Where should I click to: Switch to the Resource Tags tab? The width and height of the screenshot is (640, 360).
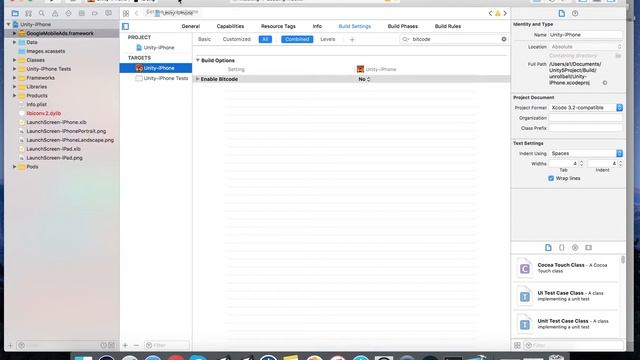(278, 26)
